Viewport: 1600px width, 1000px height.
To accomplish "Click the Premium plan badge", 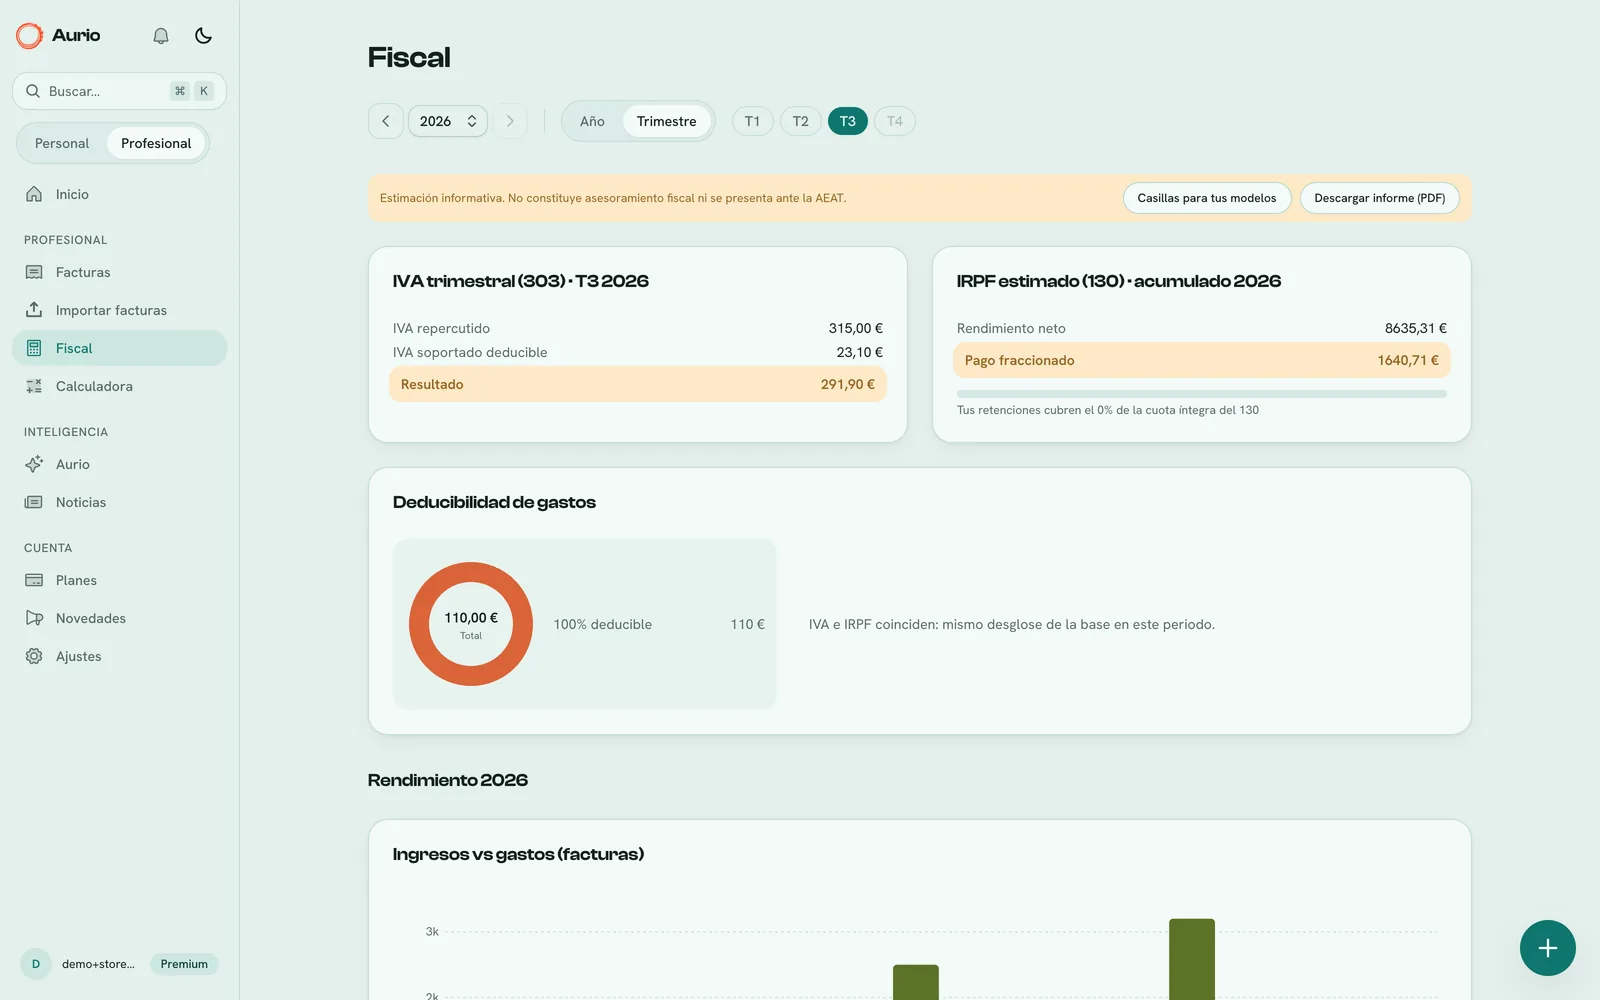I will (184, 964).
